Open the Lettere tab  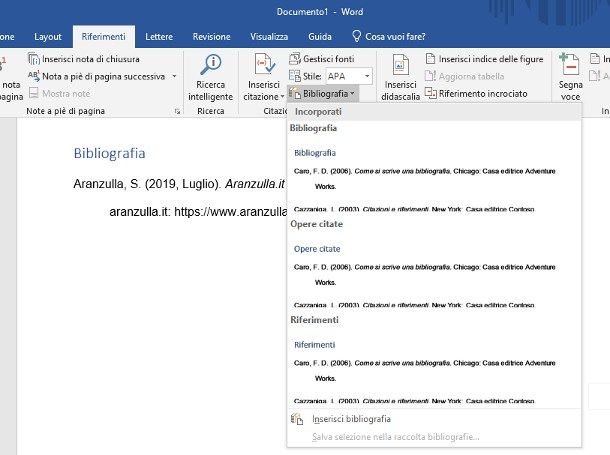tap(159, 37)
